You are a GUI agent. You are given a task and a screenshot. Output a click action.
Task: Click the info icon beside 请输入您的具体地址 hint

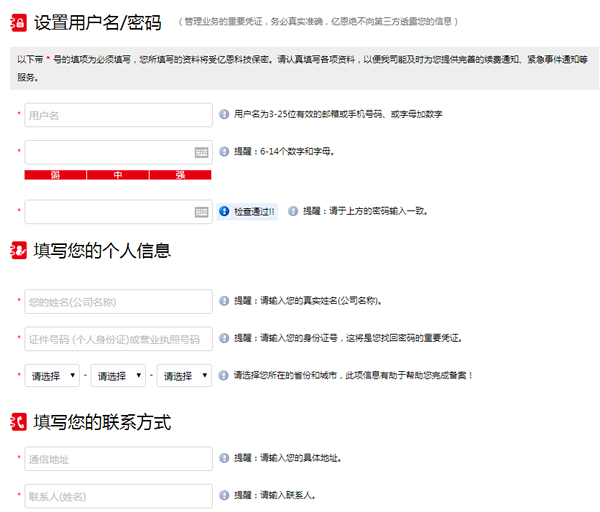[x=224, y=458]
